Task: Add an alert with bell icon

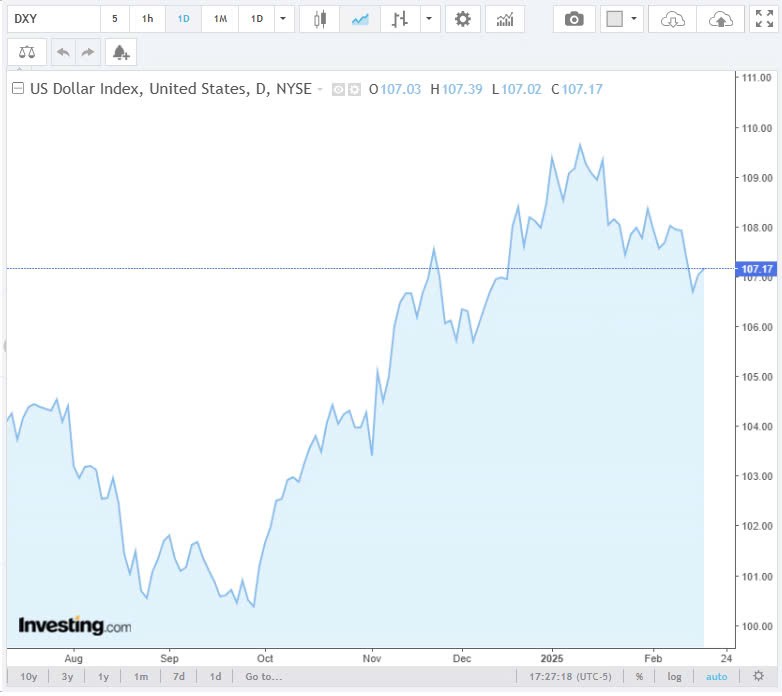Action: click(121, 52)
